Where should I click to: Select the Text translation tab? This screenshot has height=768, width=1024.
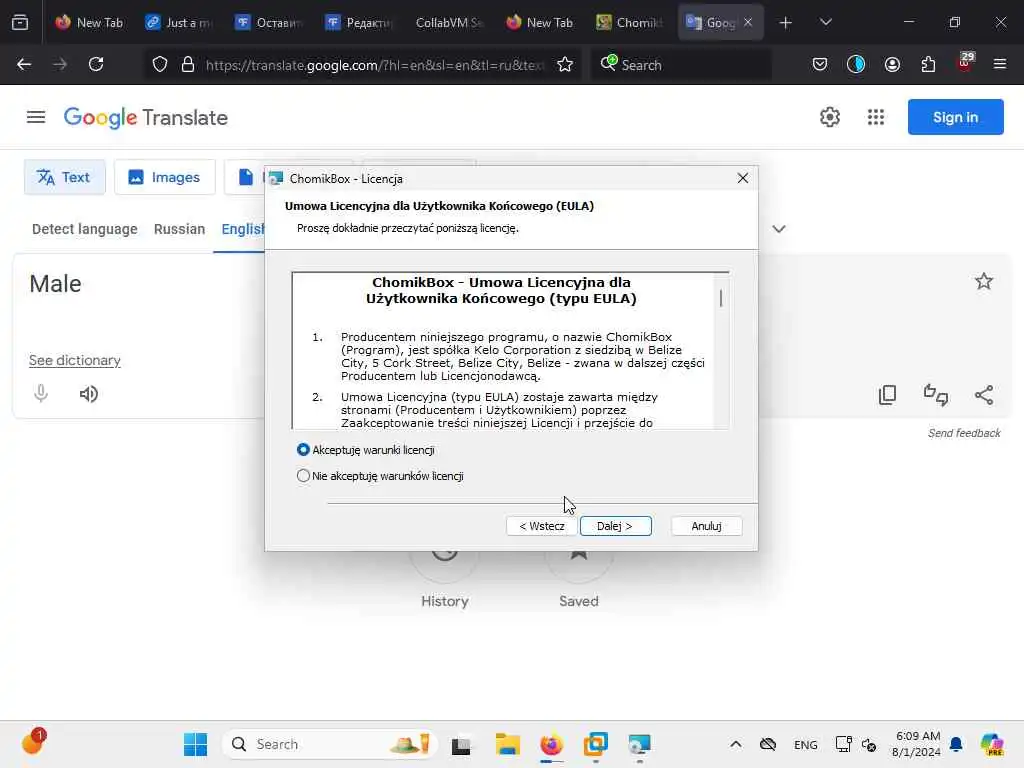(x=64, y=177)
